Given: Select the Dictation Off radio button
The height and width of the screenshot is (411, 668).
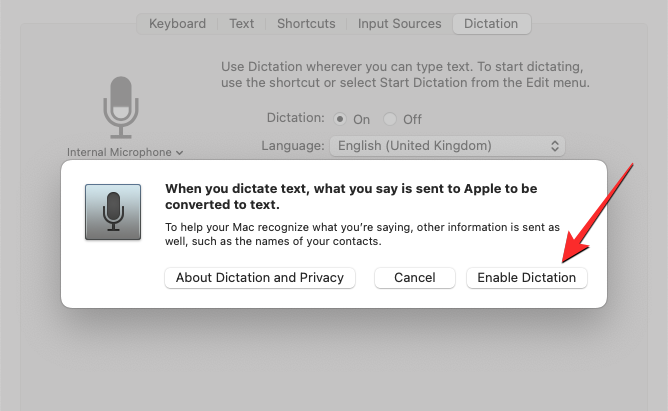Looking at the screenshot, I should click(x=391, y=119).
